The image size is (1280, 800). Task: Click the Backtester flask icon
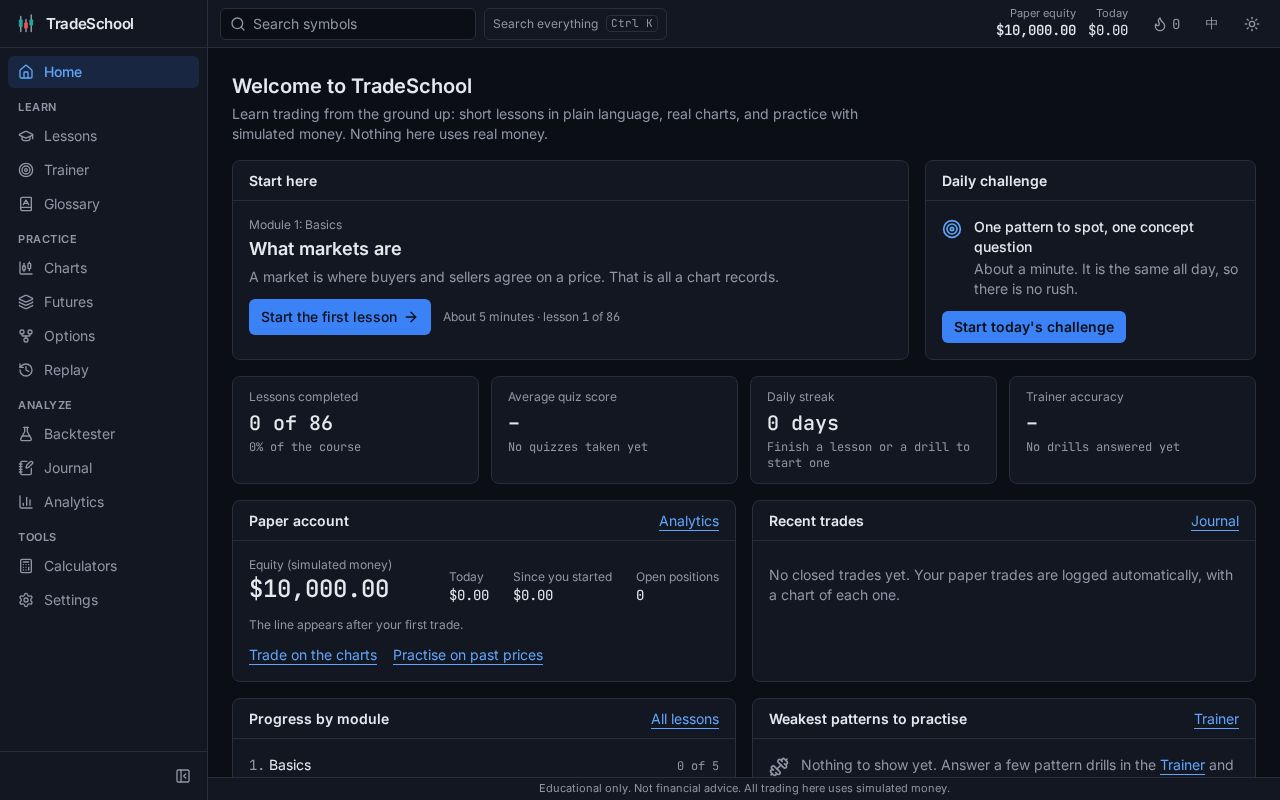[26, 434]
